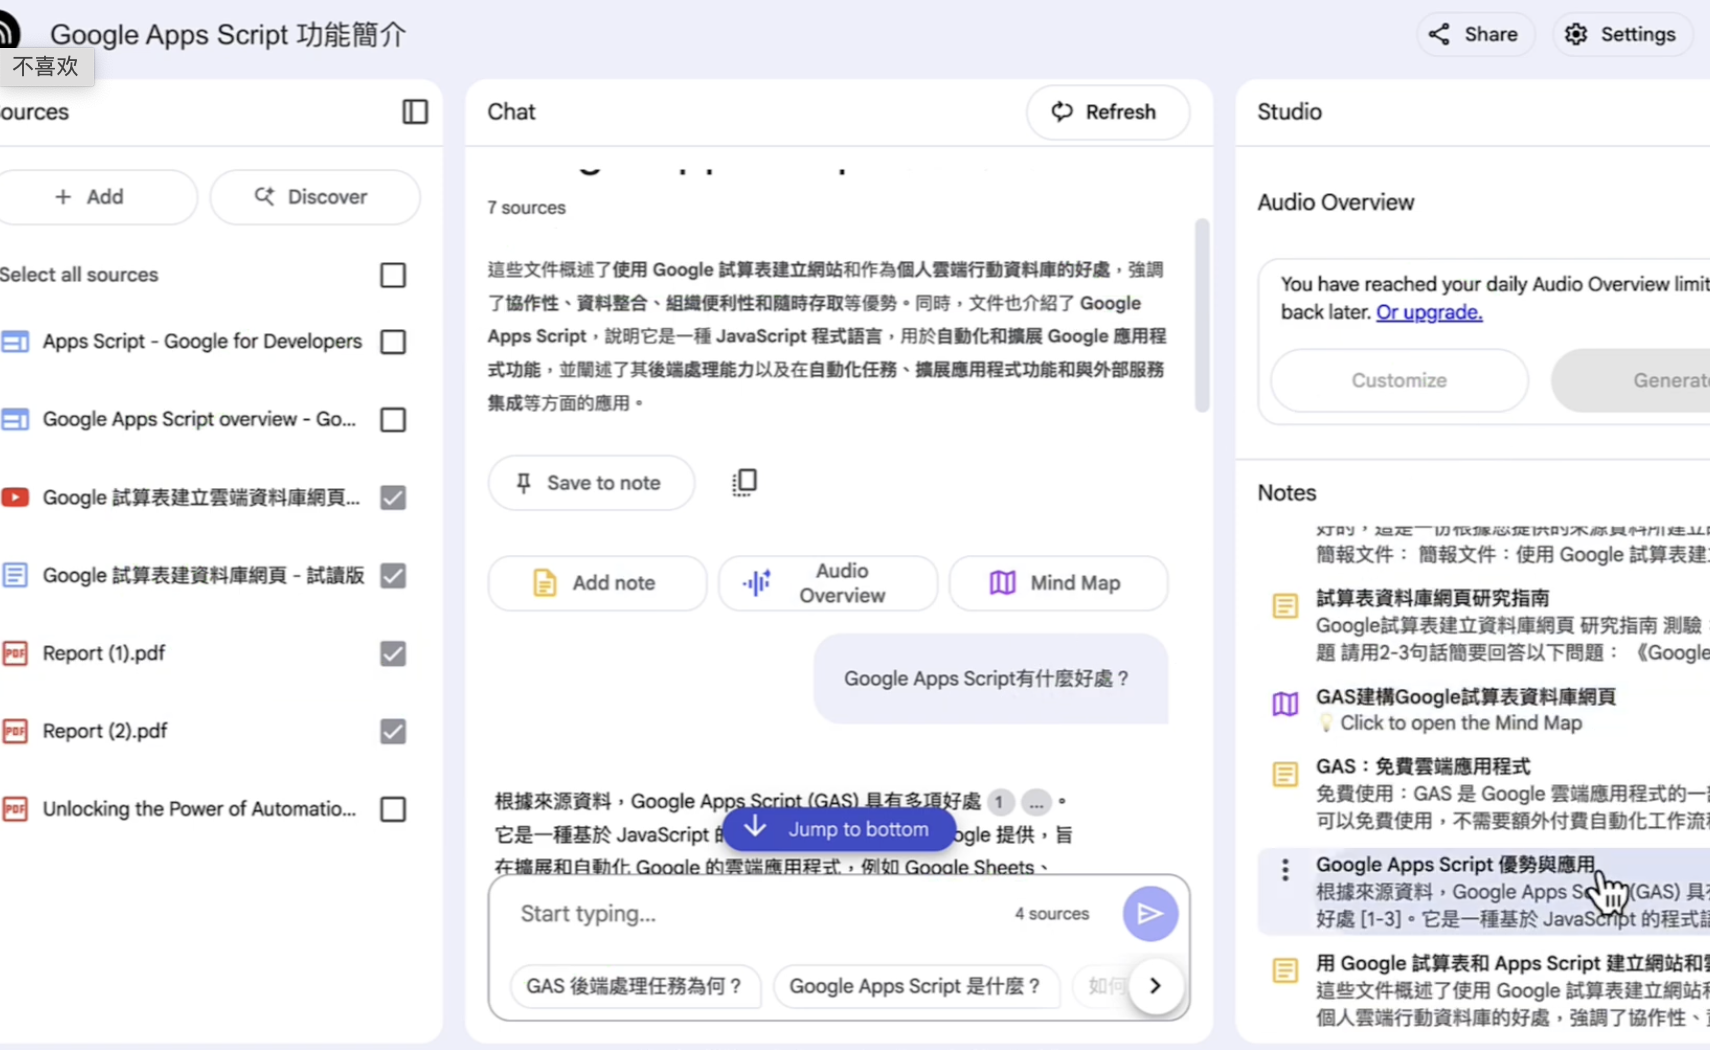Choose suggestion GAS 後端處理任務為何？
The image size is (1710, 1050).
pos(635,986)
